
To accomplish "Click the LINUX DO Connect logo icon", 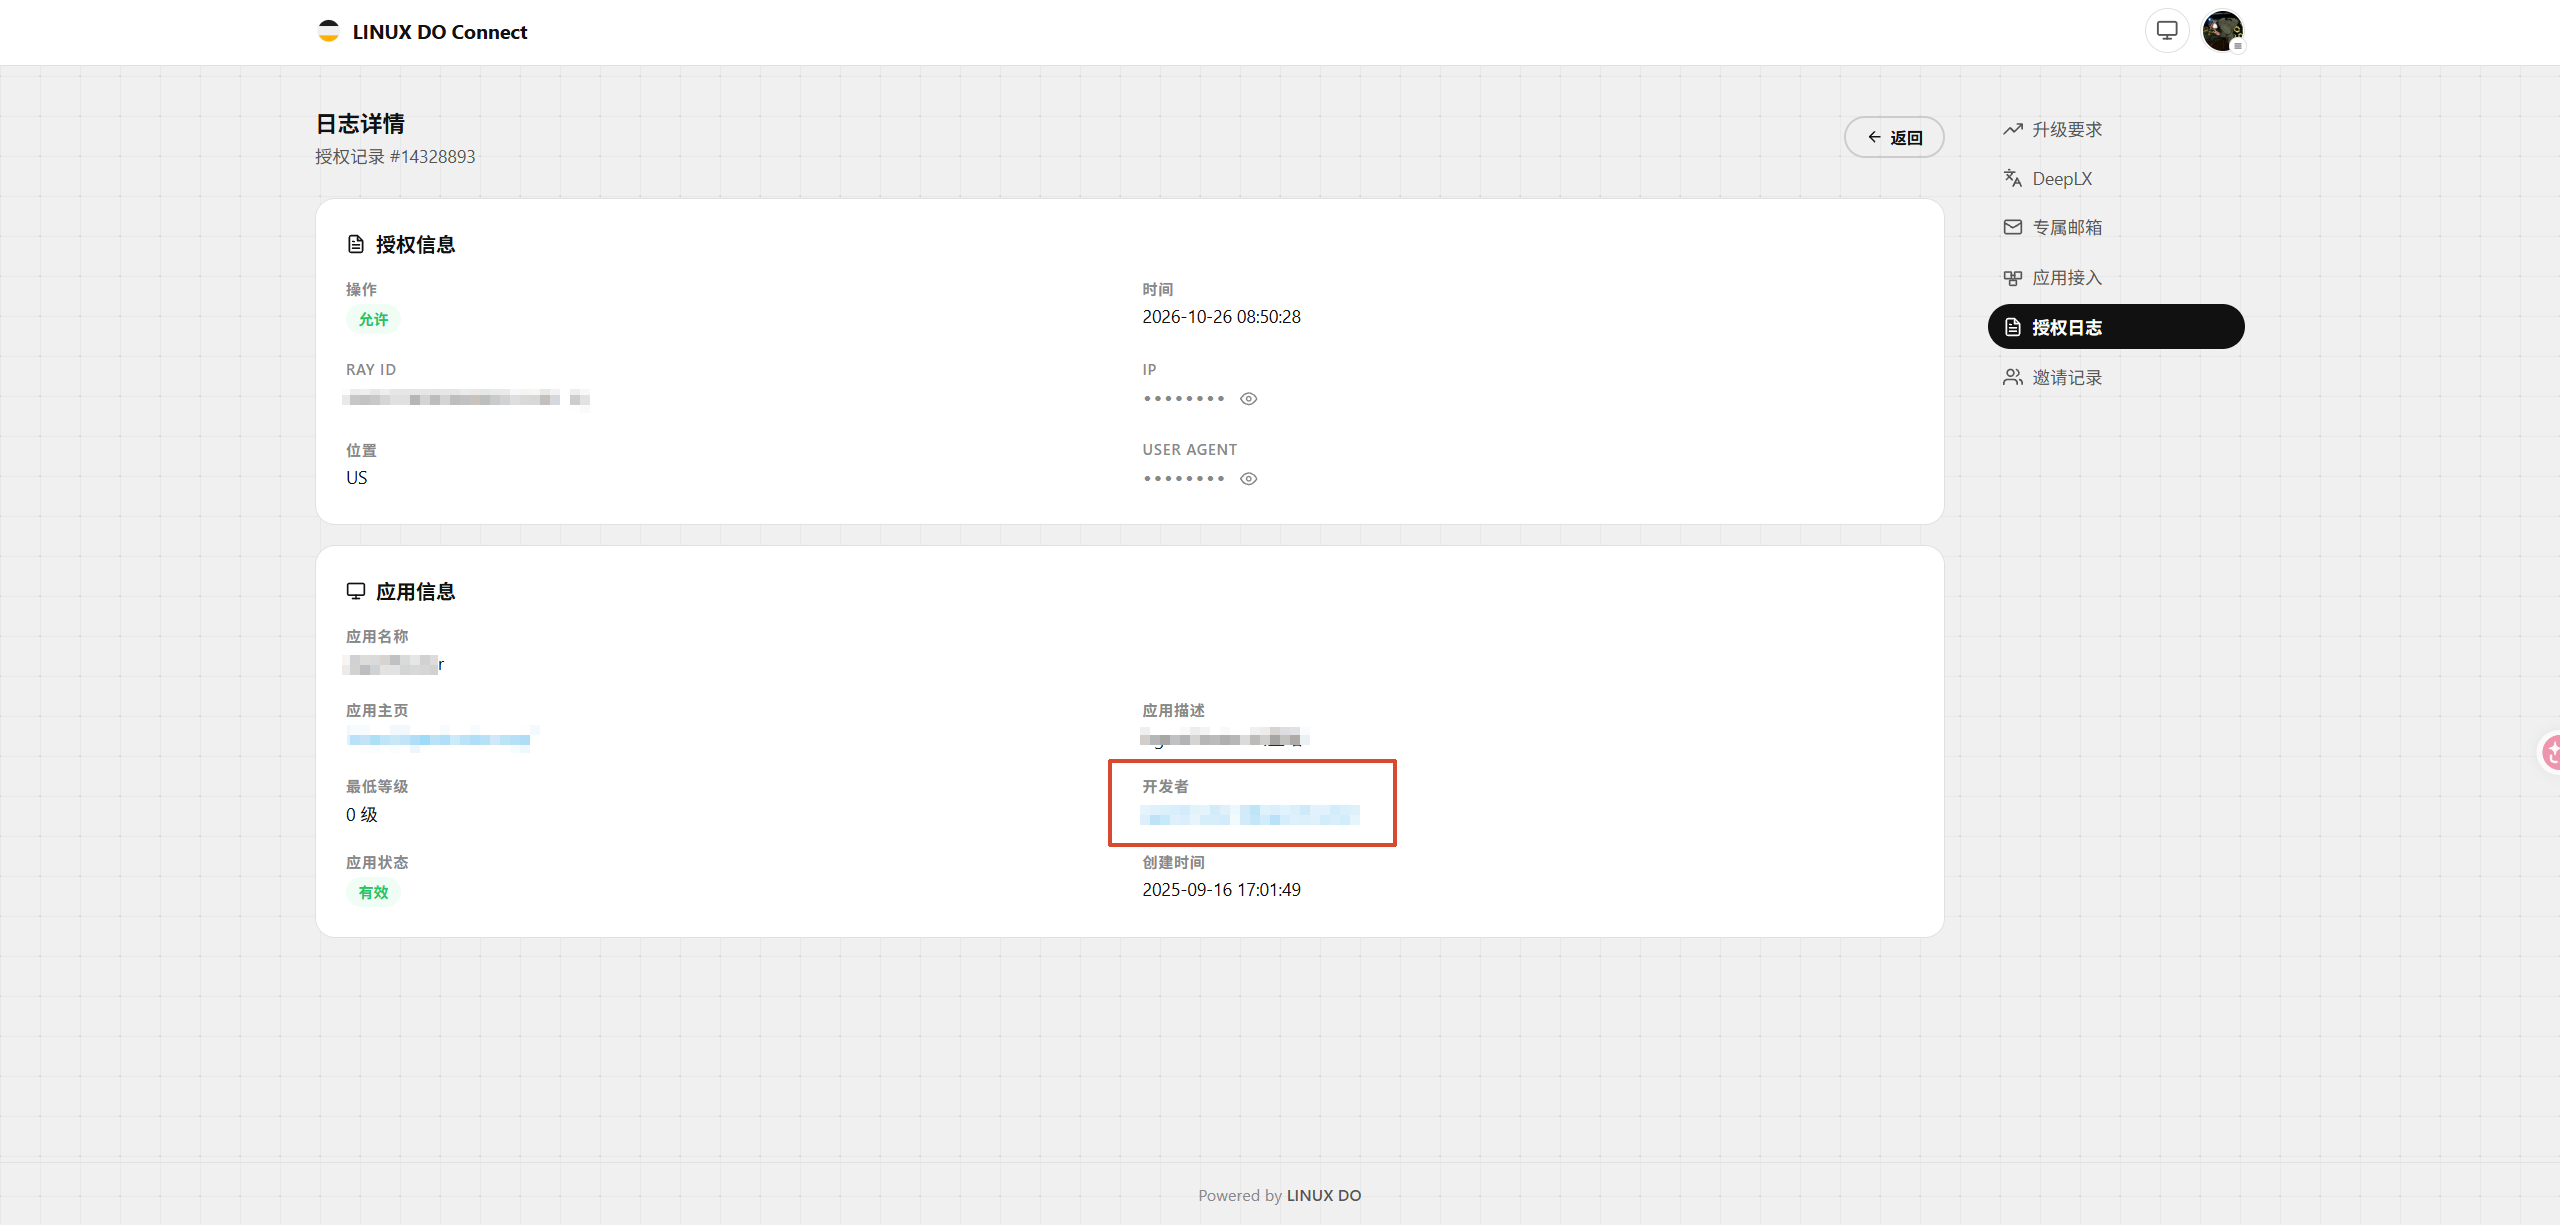I will click(x=328, y=31).
